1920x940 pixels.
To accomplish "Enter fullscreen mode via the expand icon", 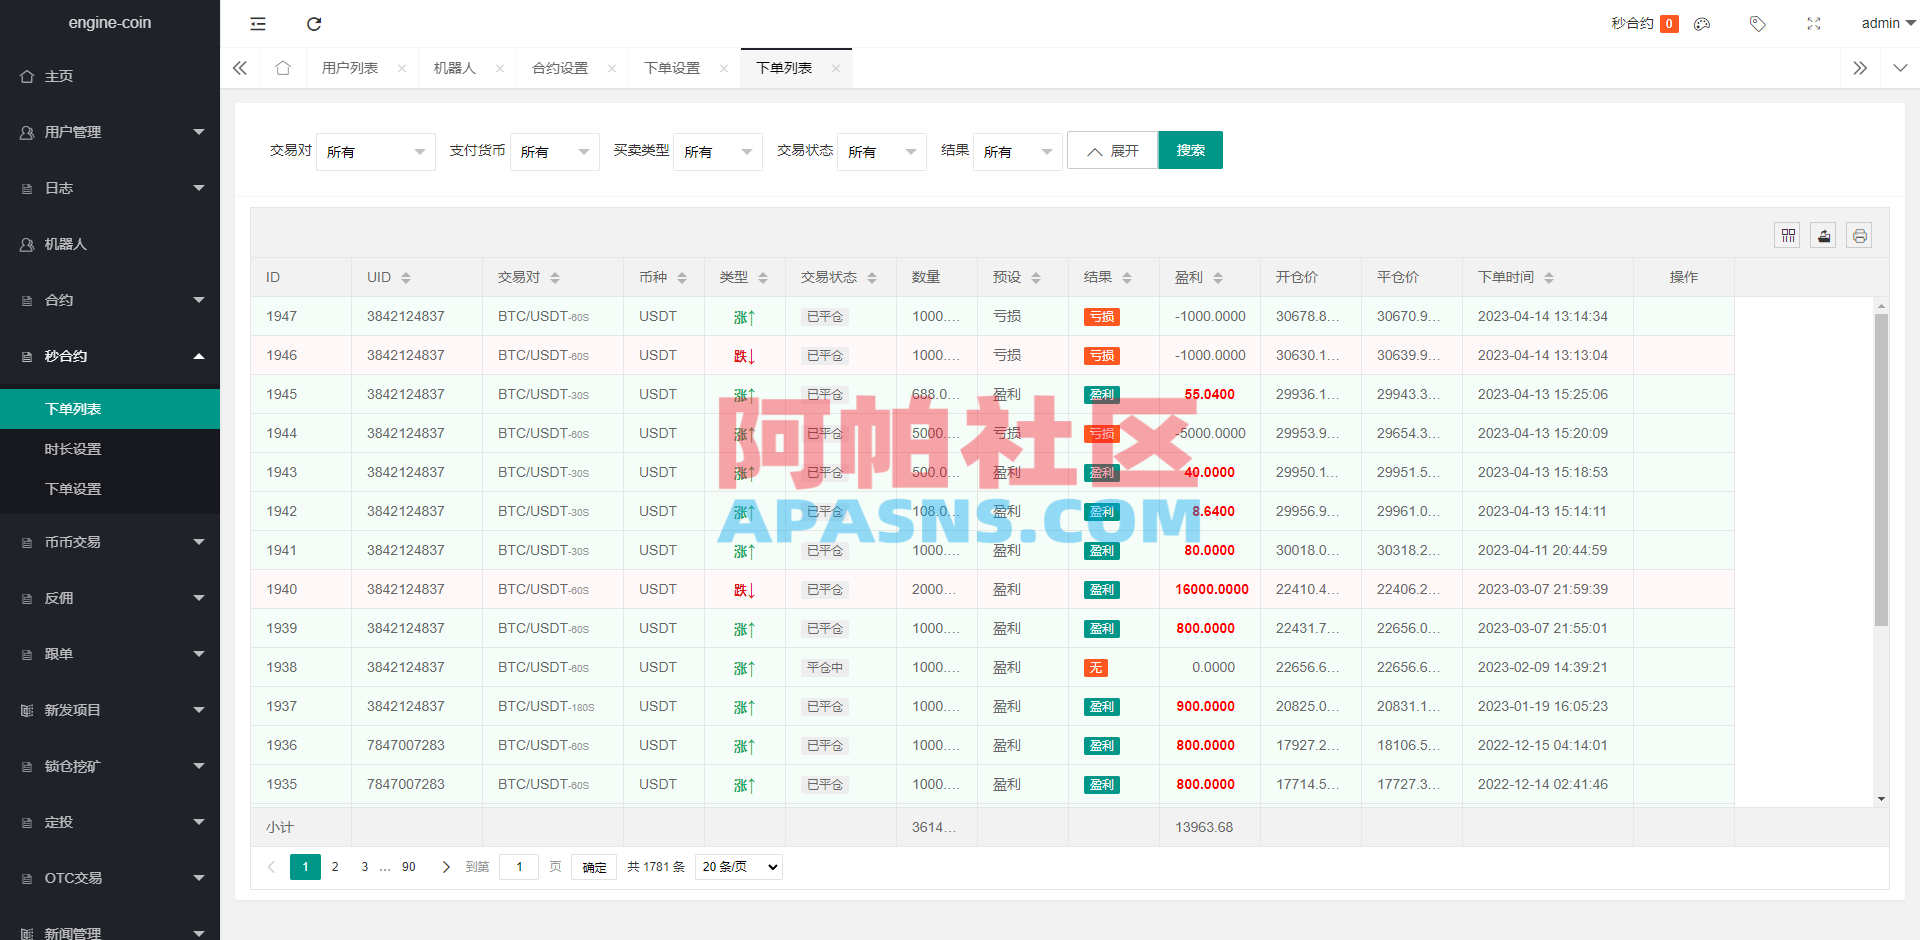I will (1813, 23).
